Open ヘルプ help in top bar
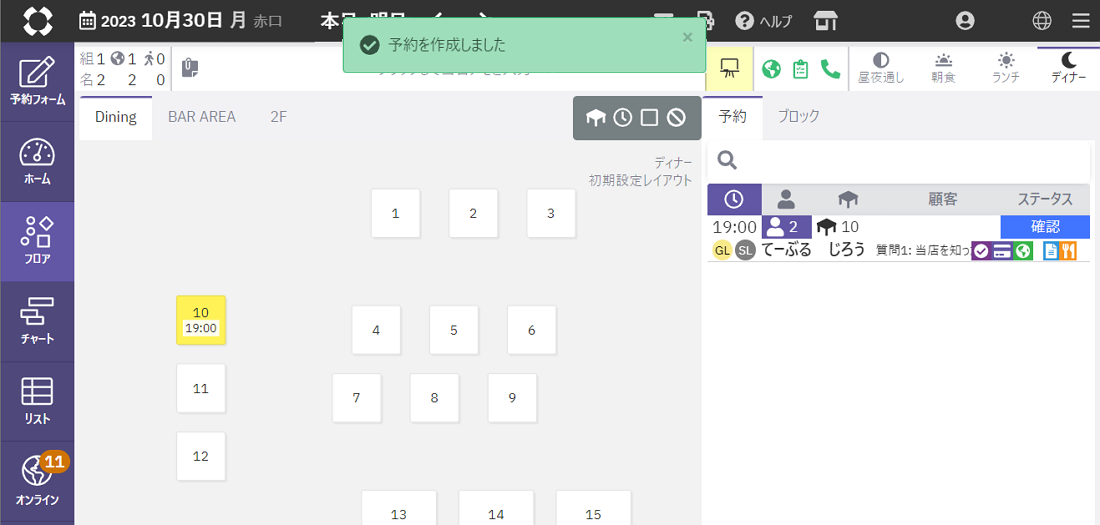 pos(763,21)
